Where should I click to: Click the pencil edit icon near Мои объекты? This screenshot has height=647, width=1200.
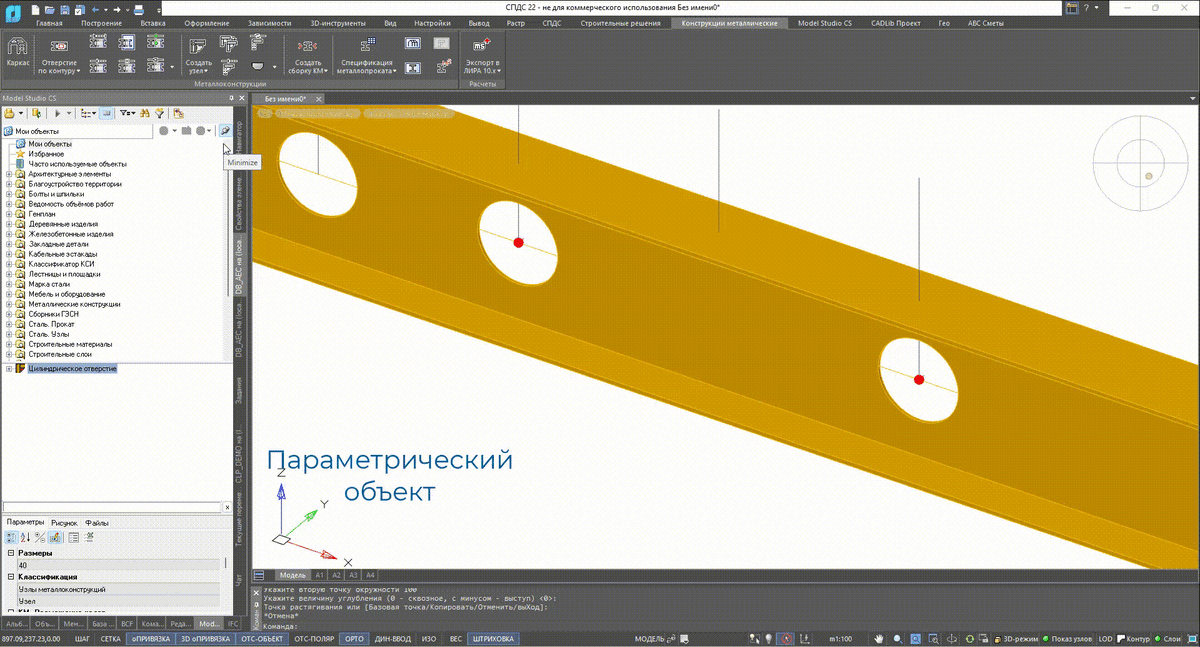click(225, 131)
